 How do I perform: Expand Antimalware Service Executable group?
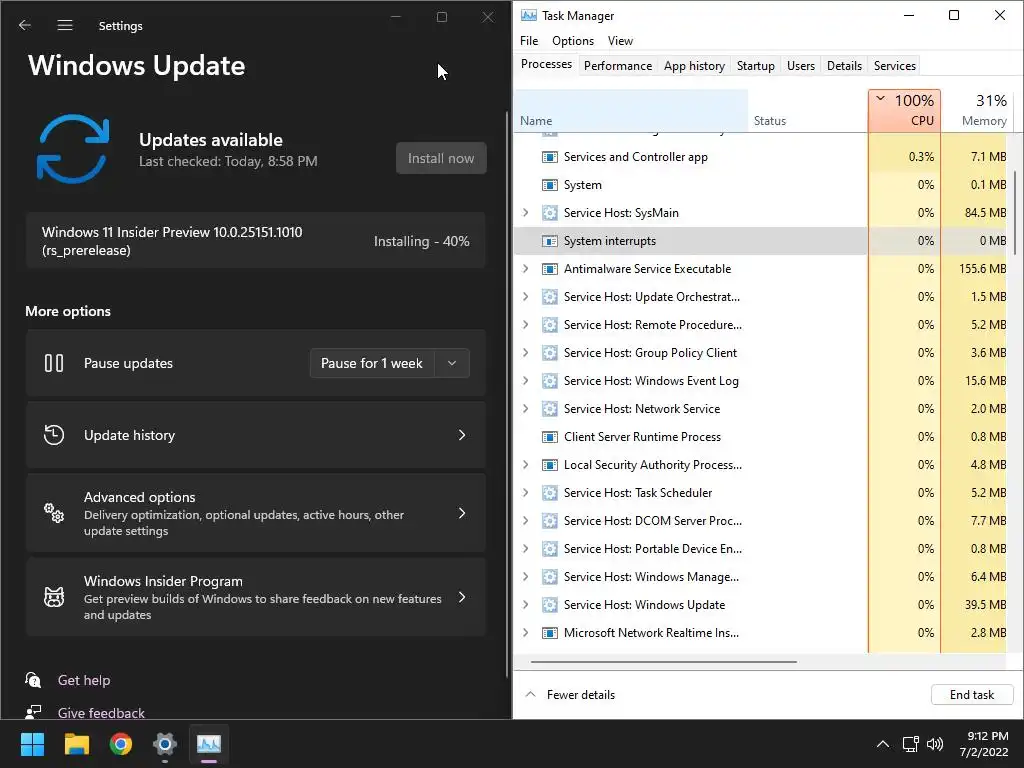tap(526, 268)
